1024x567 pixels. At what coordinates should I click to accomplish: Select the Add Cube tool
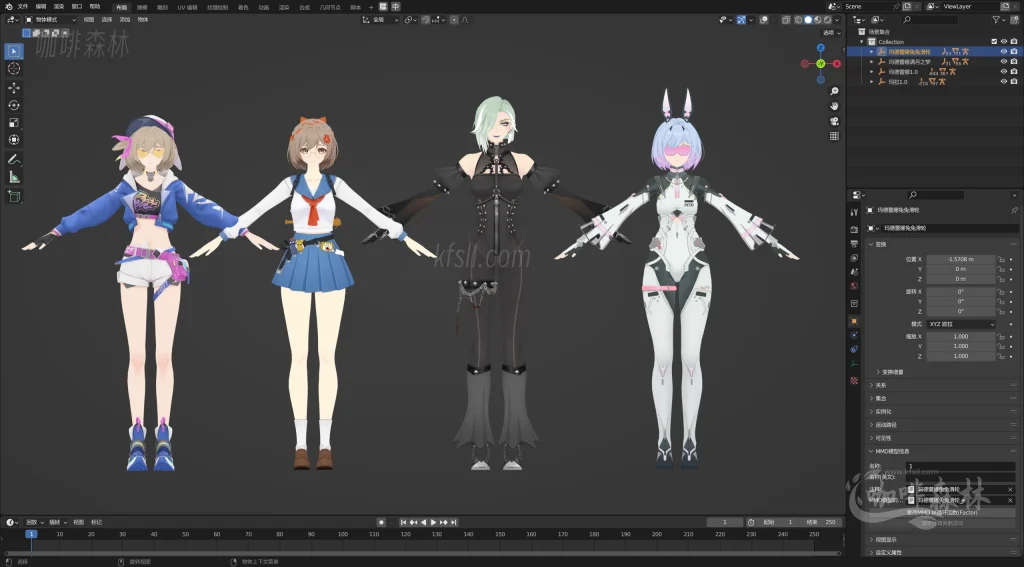[x=14, y=197]
